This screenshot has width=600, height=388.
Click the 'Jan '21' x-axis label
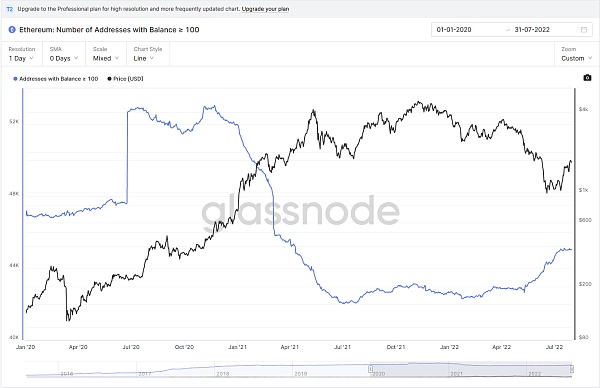point(237,347)
